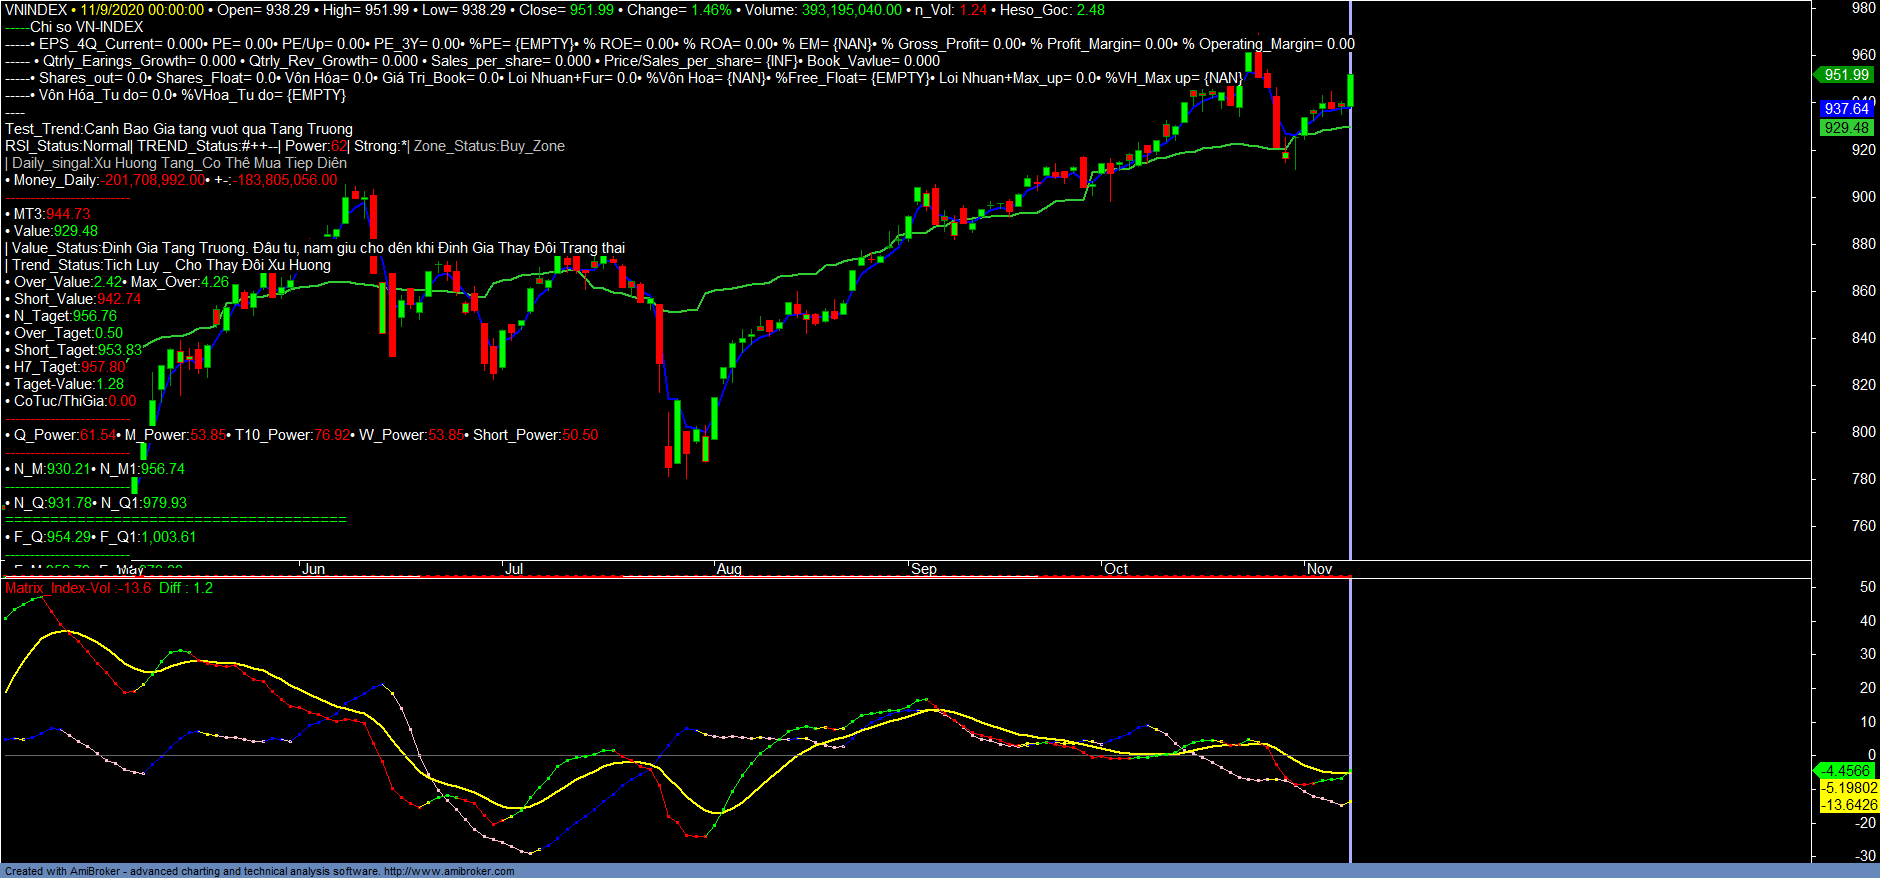Click the yellow -13.6426 indicator value label

(x=1848, y=805)
